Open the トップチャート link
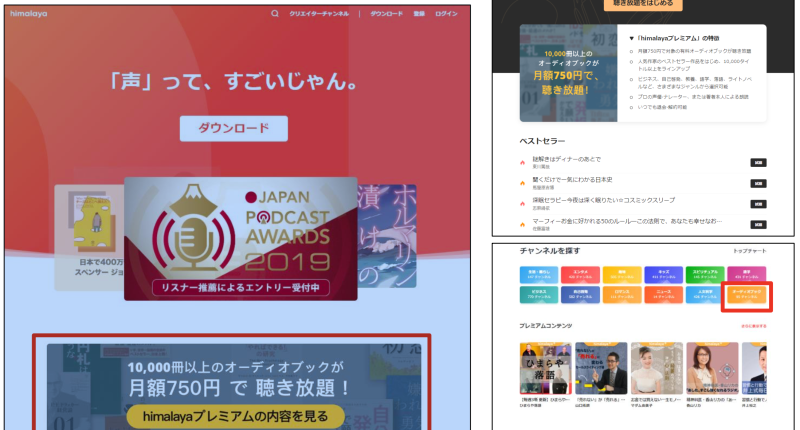Image resolution: width=800 pixels, height=430 pixels. click(x=749, y=251)
